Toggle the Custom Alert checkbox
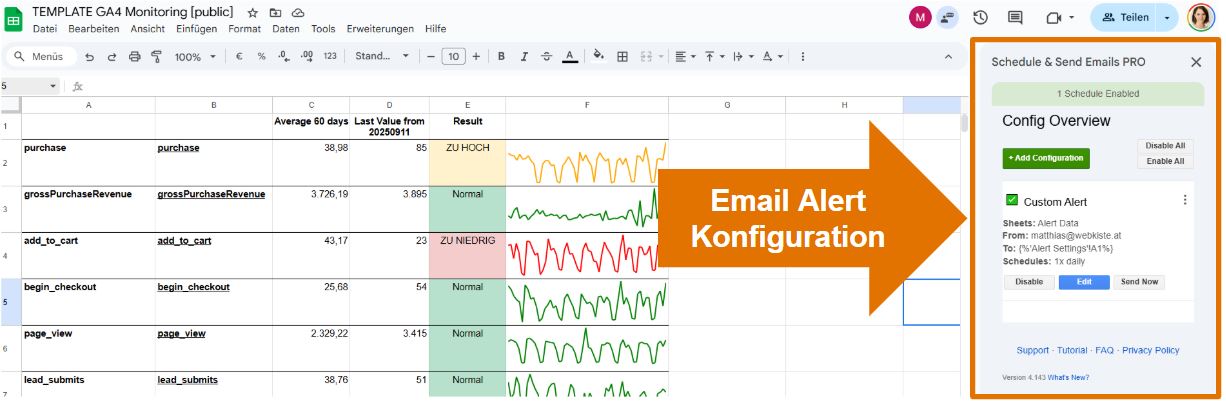This screenshot has width=1226, height=404. pos(1011,200)
